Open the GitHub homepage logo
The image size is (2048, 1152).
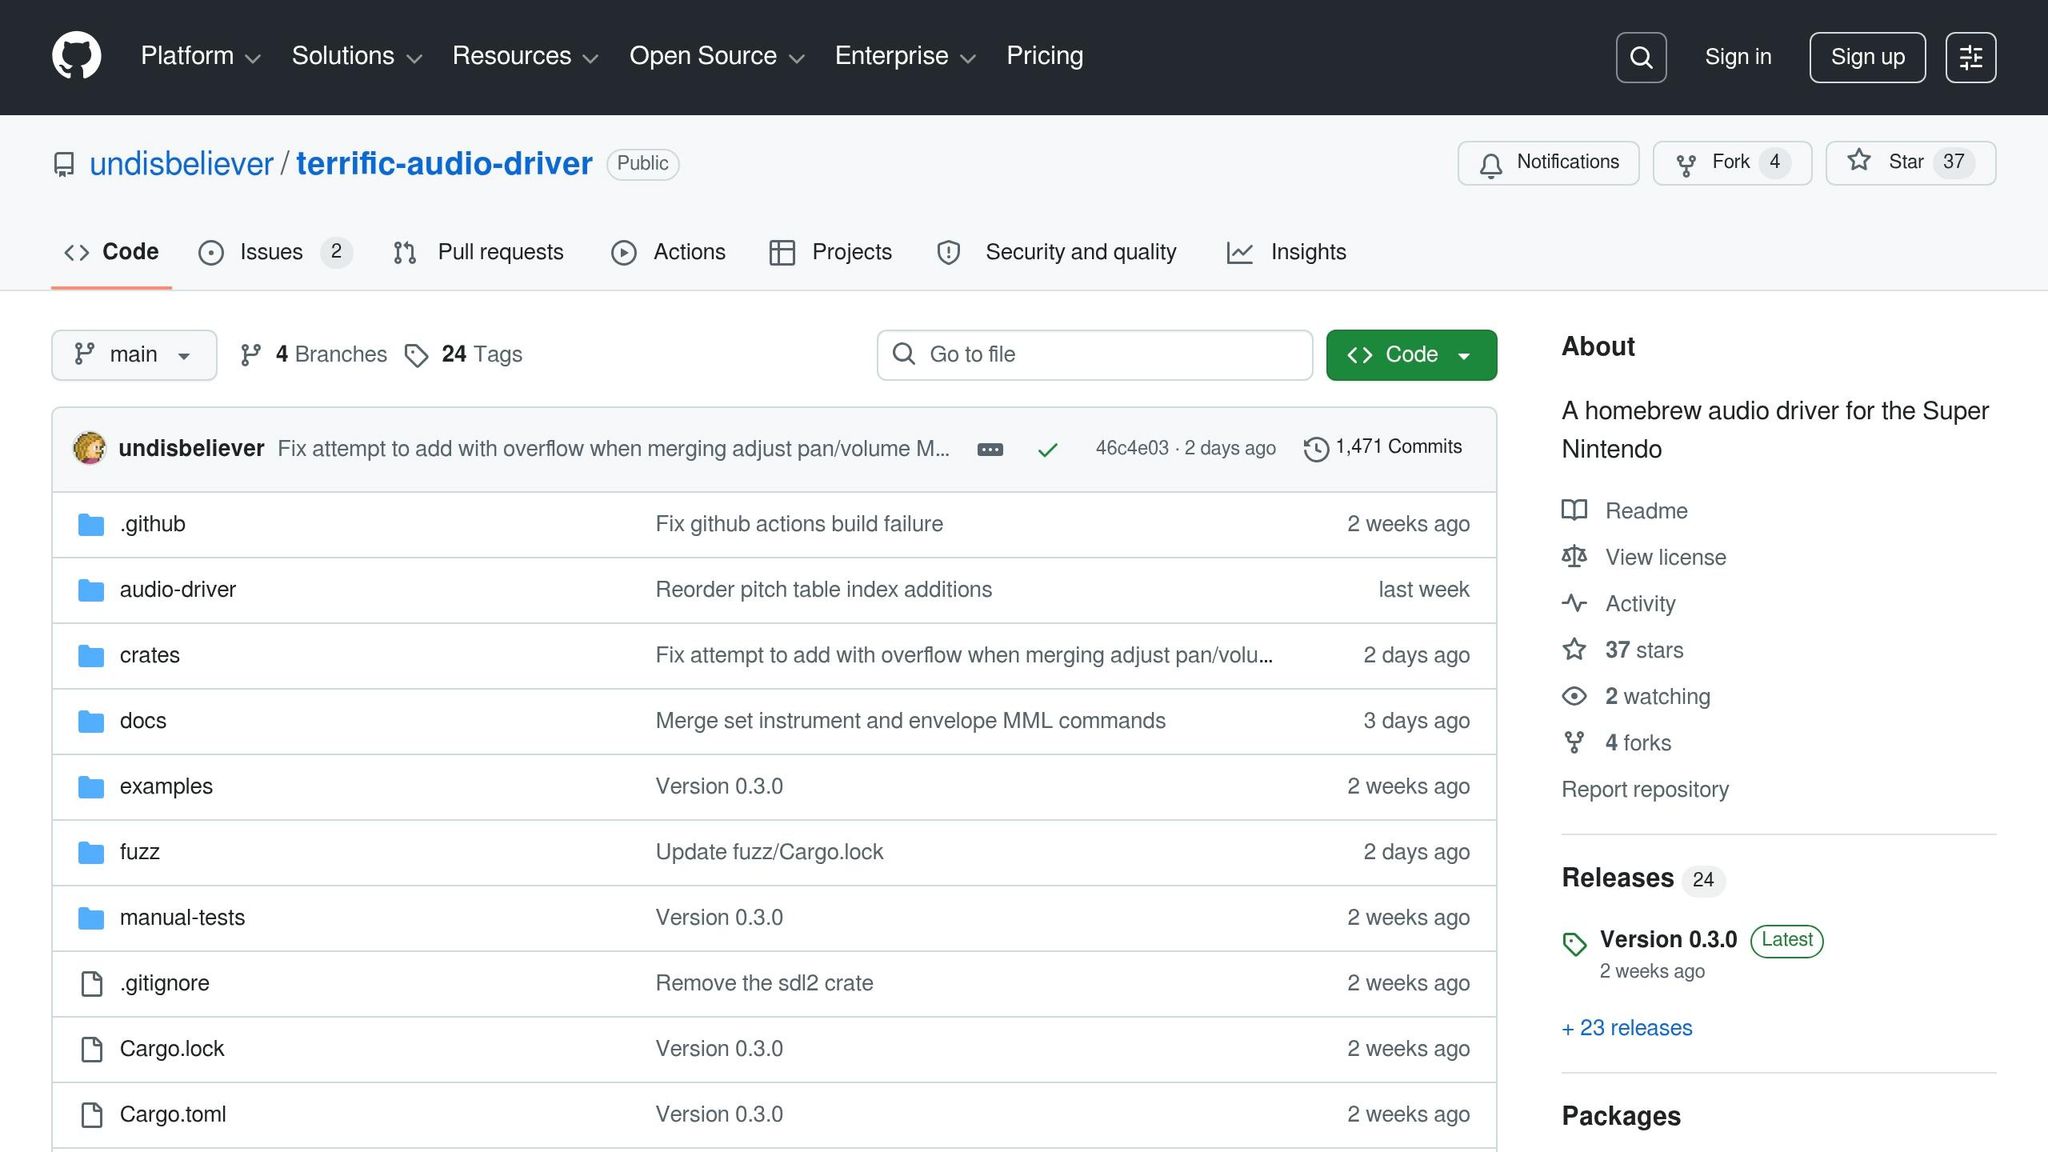pyautogui.click(x=77, y=56)
